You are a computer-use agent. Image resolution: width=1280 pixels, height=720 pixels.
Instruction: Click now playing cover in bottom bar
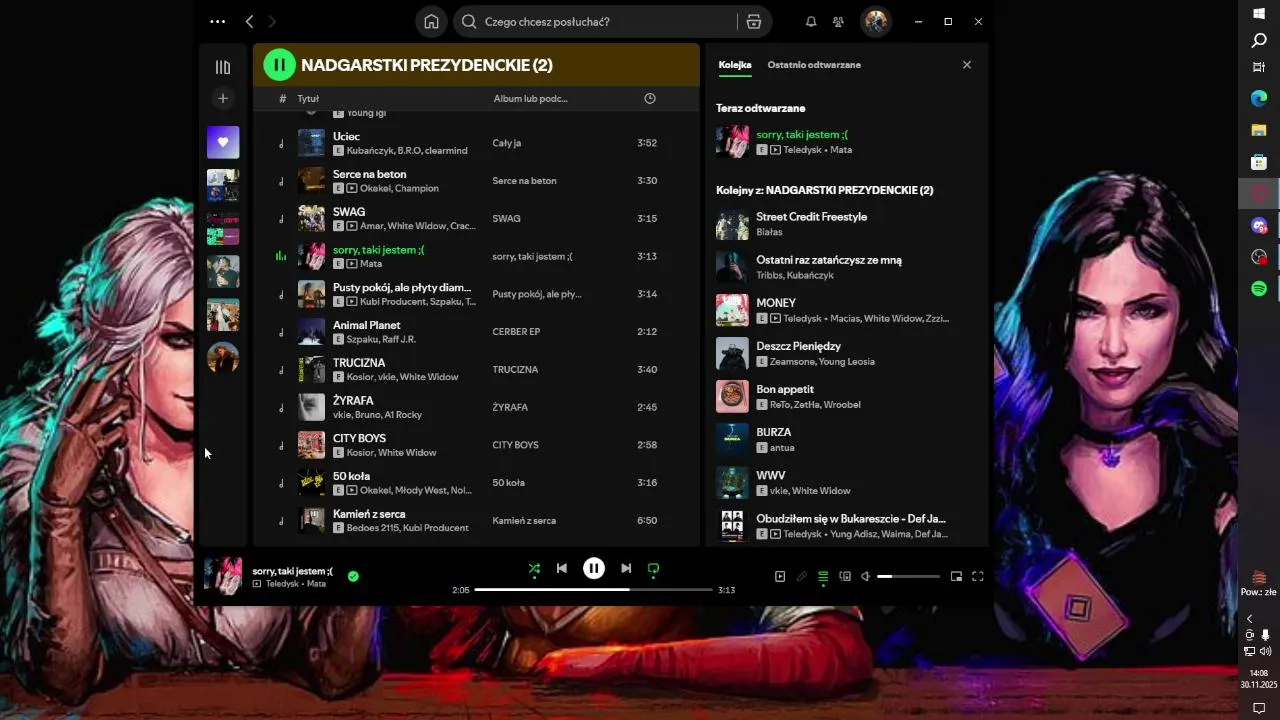(x=223, y=576)
